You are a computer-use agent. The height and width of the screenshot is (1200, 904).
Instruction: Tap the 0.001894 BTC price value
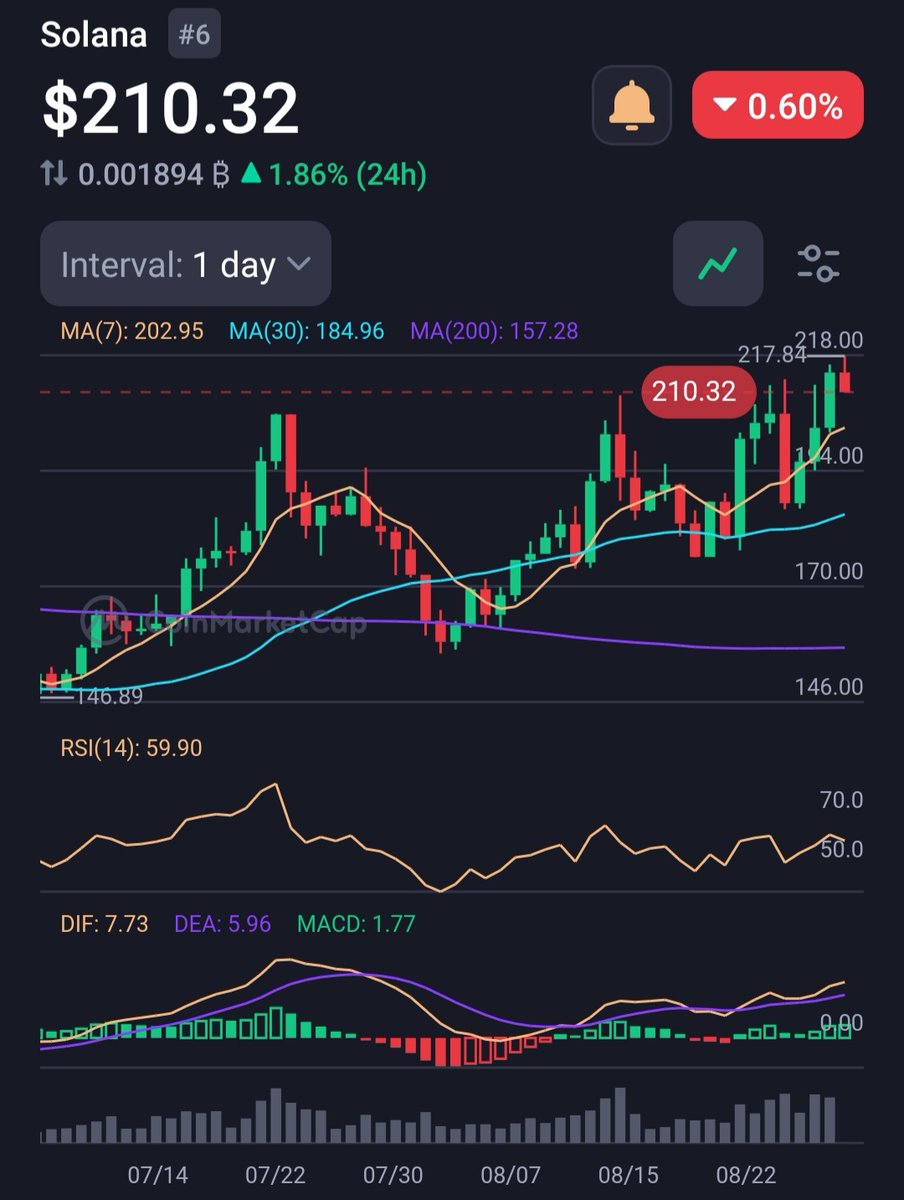point(154,176)
